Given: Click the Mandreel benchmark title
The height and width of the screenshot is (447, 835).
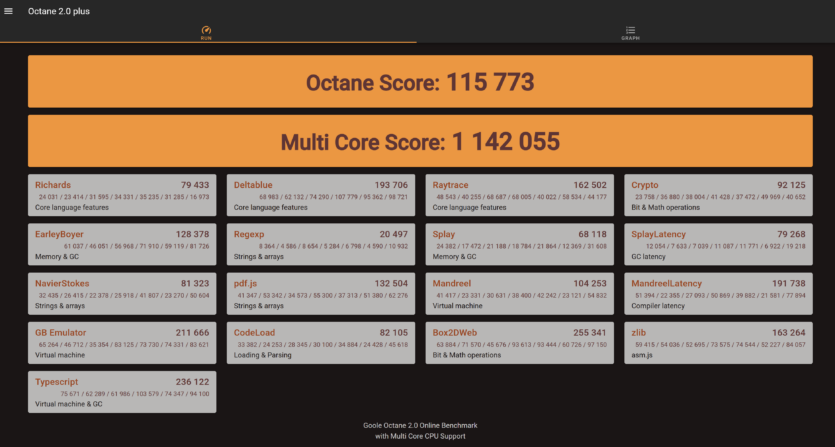Looking at the screenshot, I should pos(452,283).
